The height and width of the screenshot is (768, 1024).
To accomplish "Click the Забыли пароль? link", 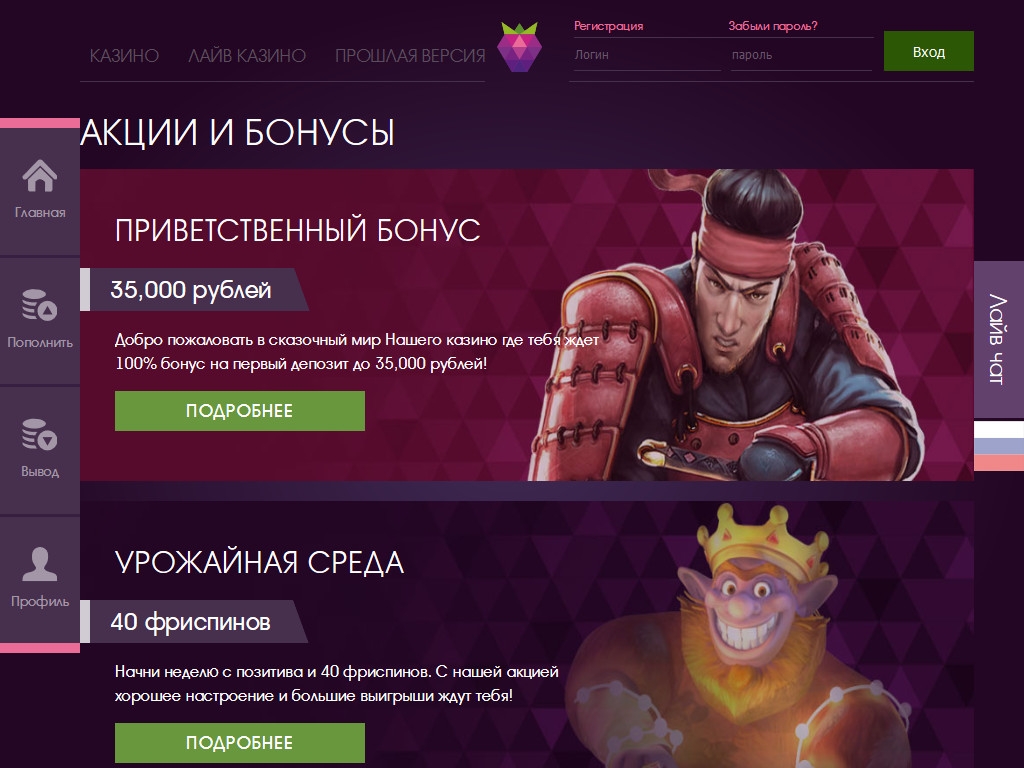I will (773, 26).
